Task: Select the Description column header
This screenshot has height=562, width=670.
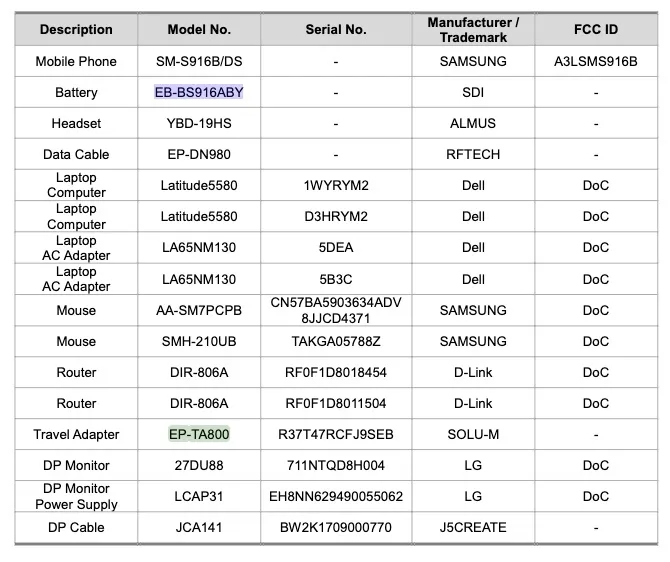Action: click(76, 30)
